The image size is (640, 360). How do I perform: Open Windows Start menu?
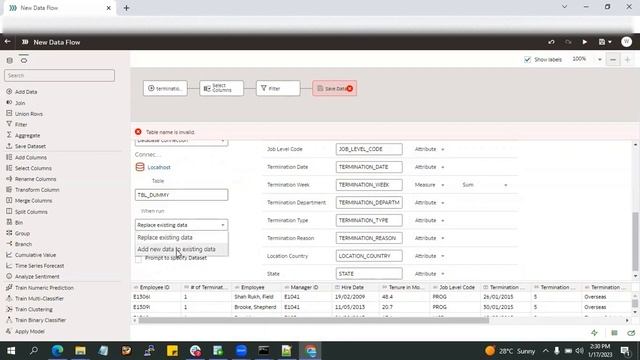point(11,351)
